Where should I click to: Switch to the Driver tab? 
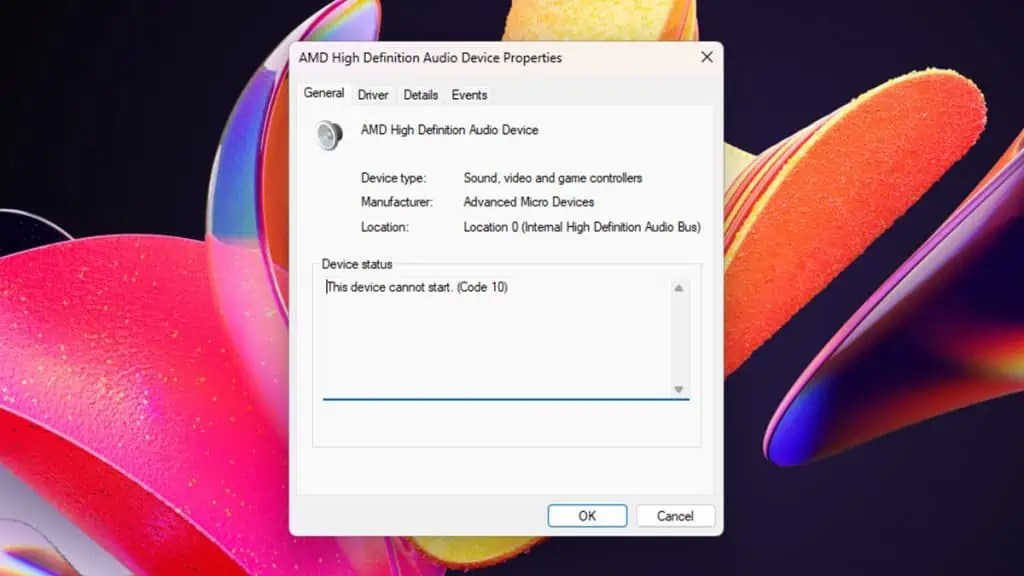[372, 94]
